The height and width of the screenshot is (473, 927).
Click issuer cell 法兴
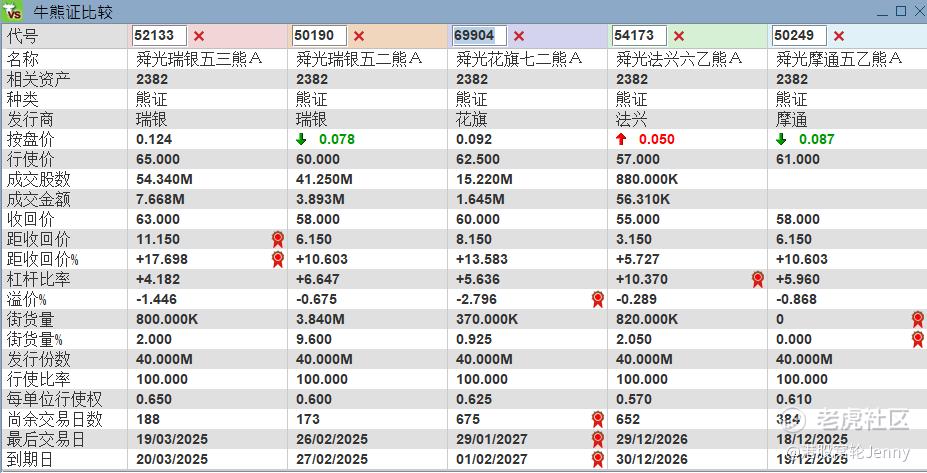click(x=631, y=119)
